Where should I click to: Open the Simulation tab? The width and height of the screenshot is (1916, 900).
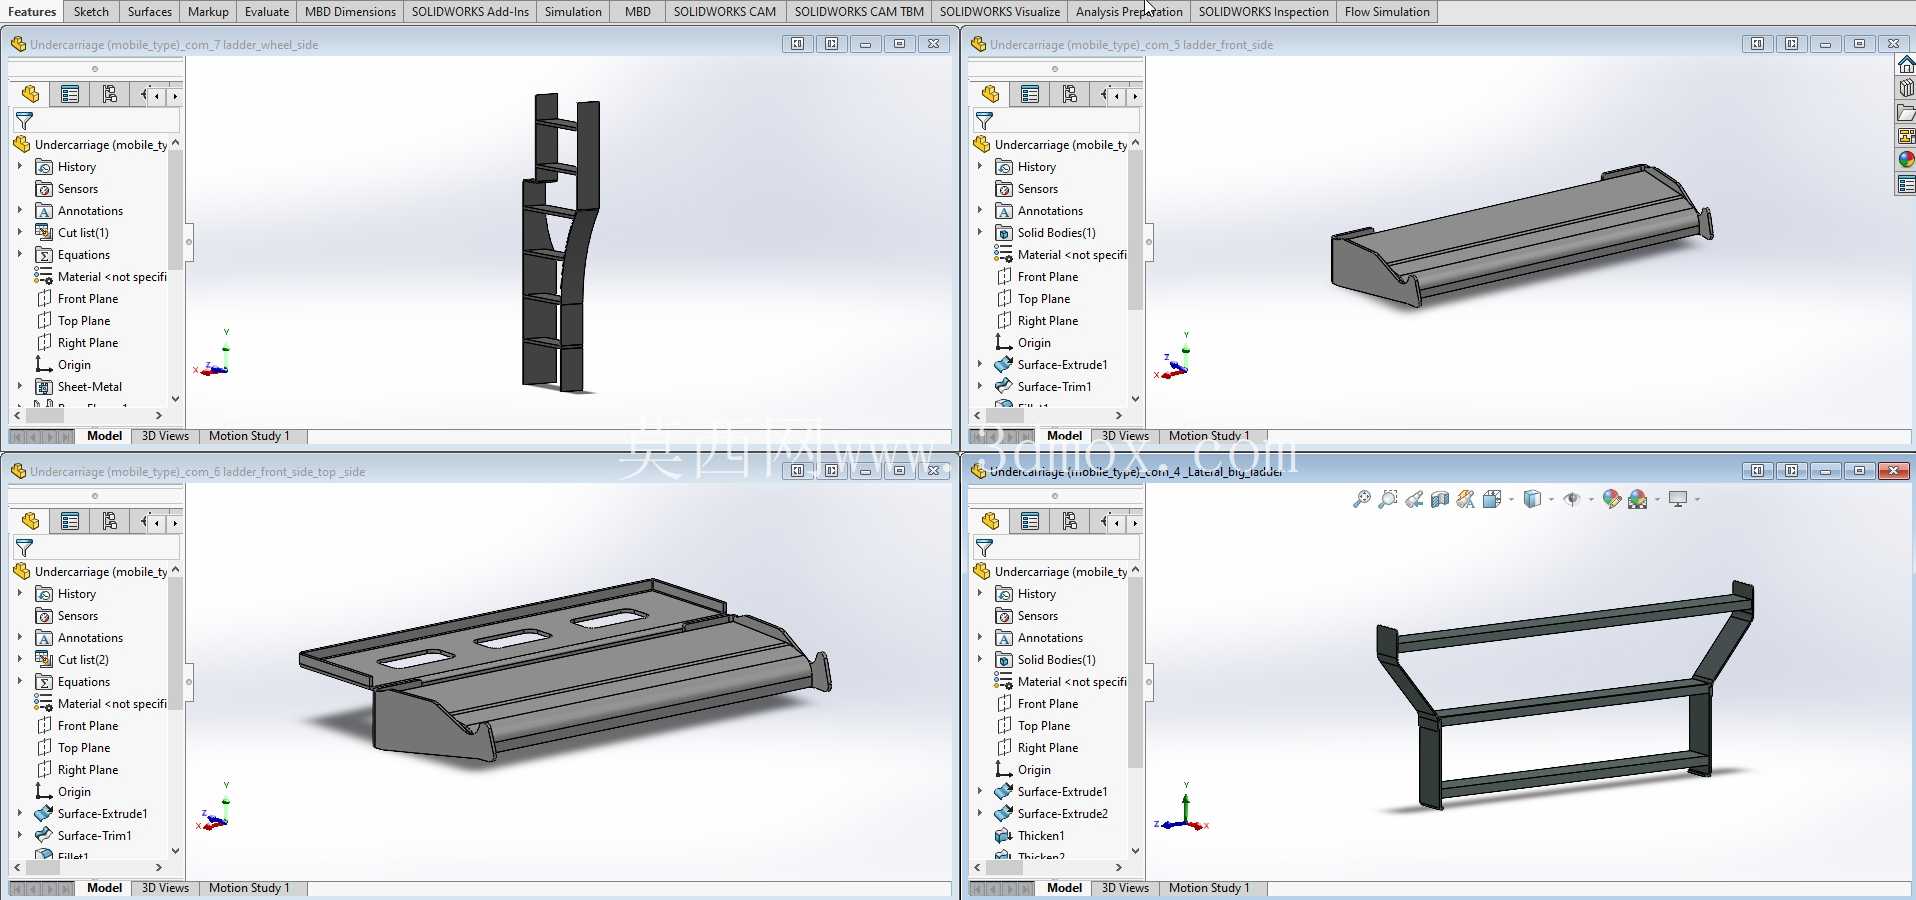point(573,12)
